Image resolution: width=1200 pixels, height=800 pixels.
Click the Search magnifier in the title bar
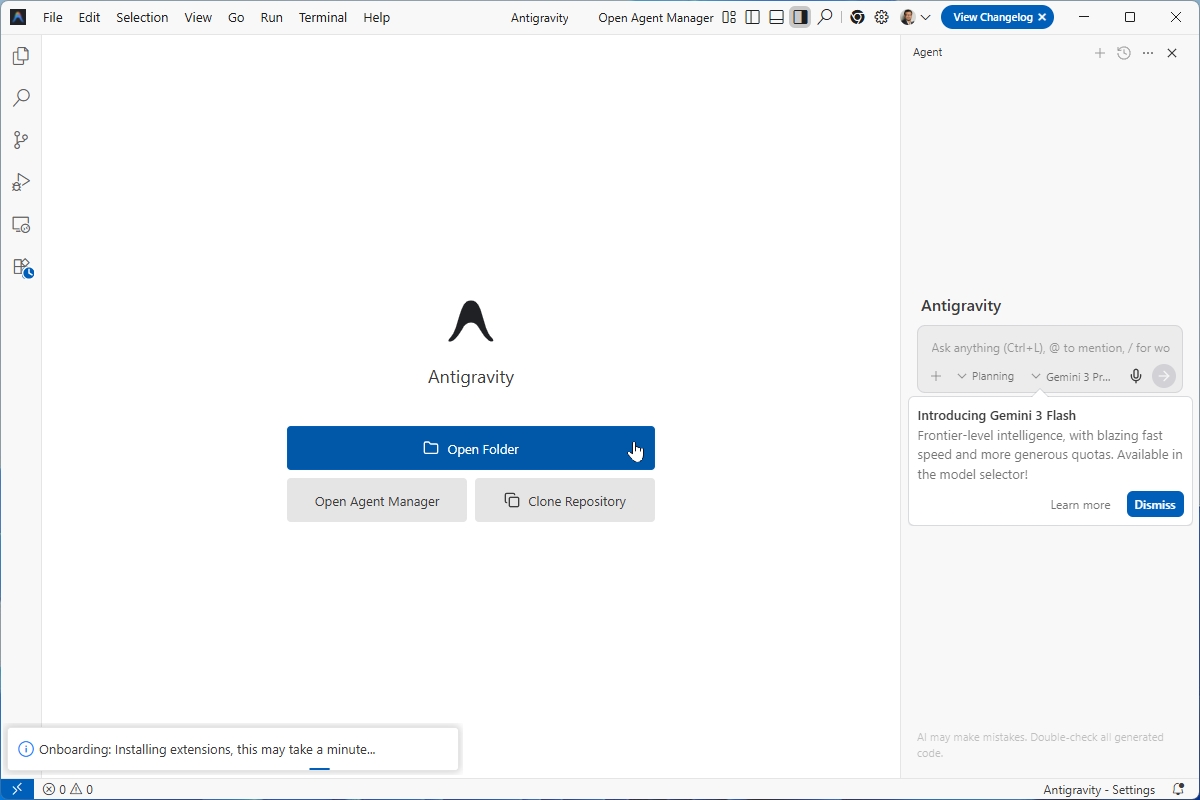pos(825,17)
